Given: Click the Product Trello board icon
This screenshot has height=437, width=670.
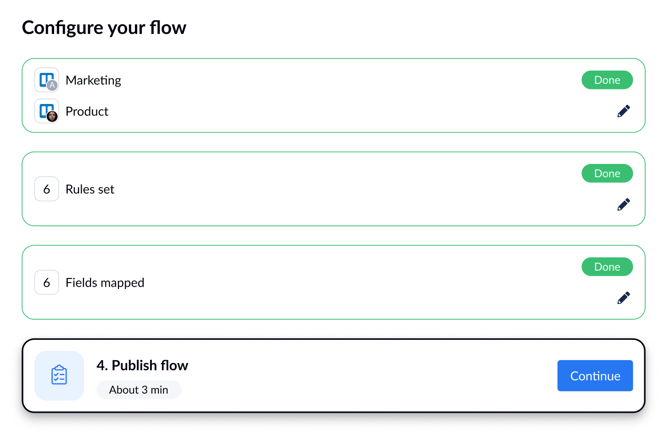Looking at the screenshot, I should pos(47,112).
